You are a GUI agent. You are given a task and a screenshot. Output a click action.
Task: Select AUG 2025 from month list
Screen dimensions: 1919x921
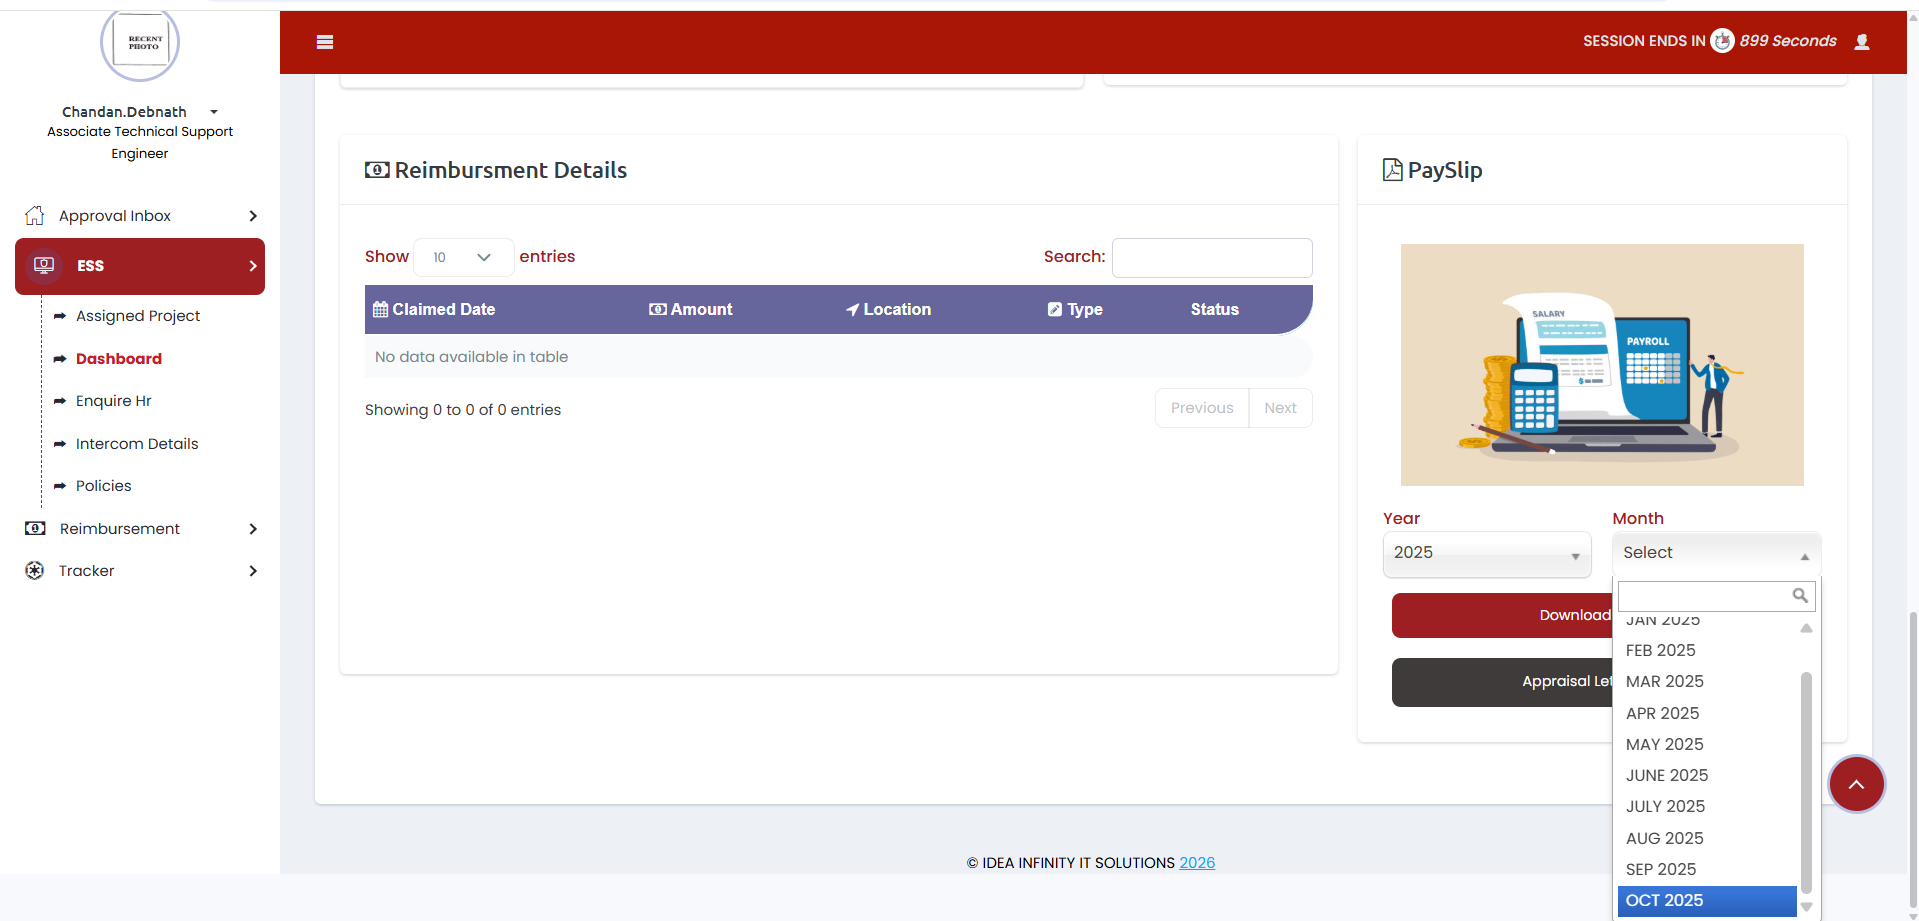[x=1707, y=838]
